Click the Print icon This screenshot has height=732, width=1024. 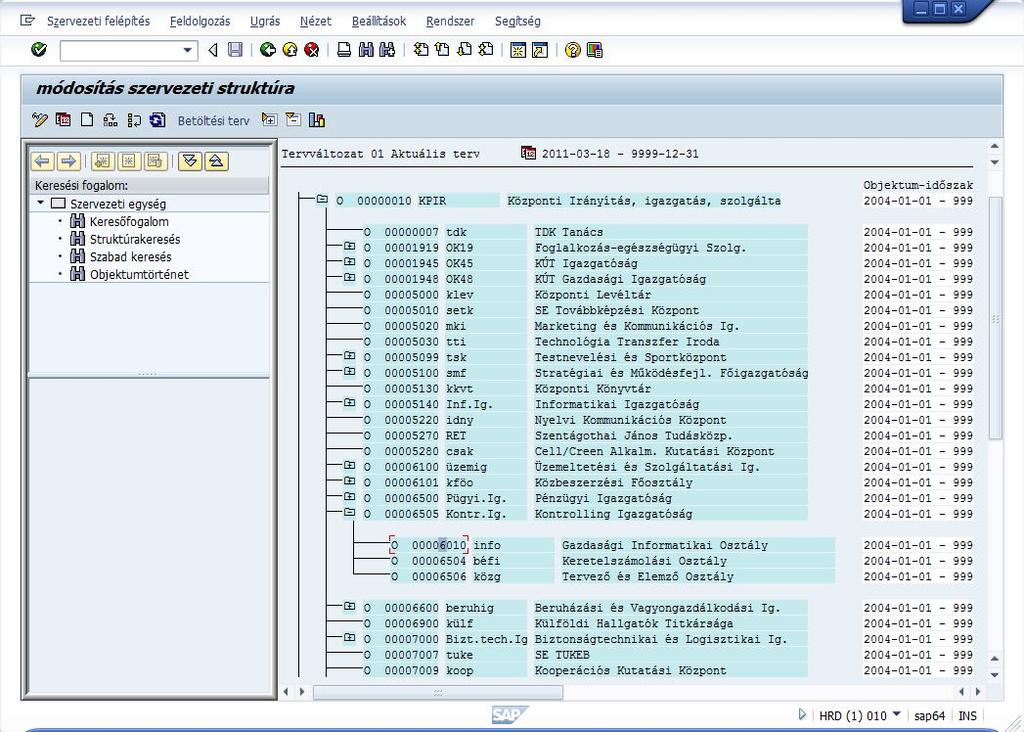[x=344, y=50]
